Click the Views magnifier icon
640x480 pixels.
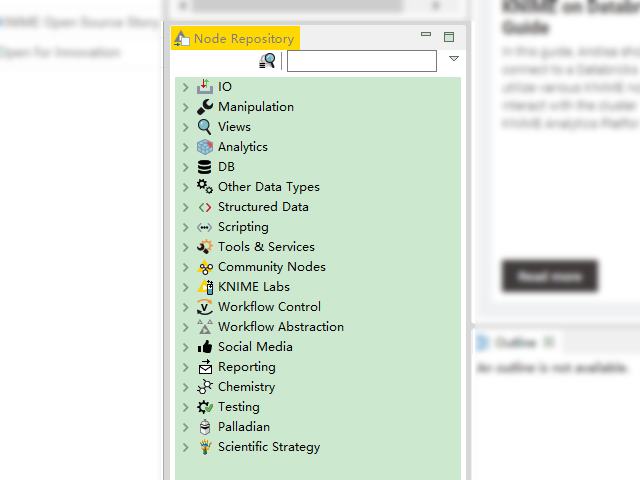[x=205, y=127]
